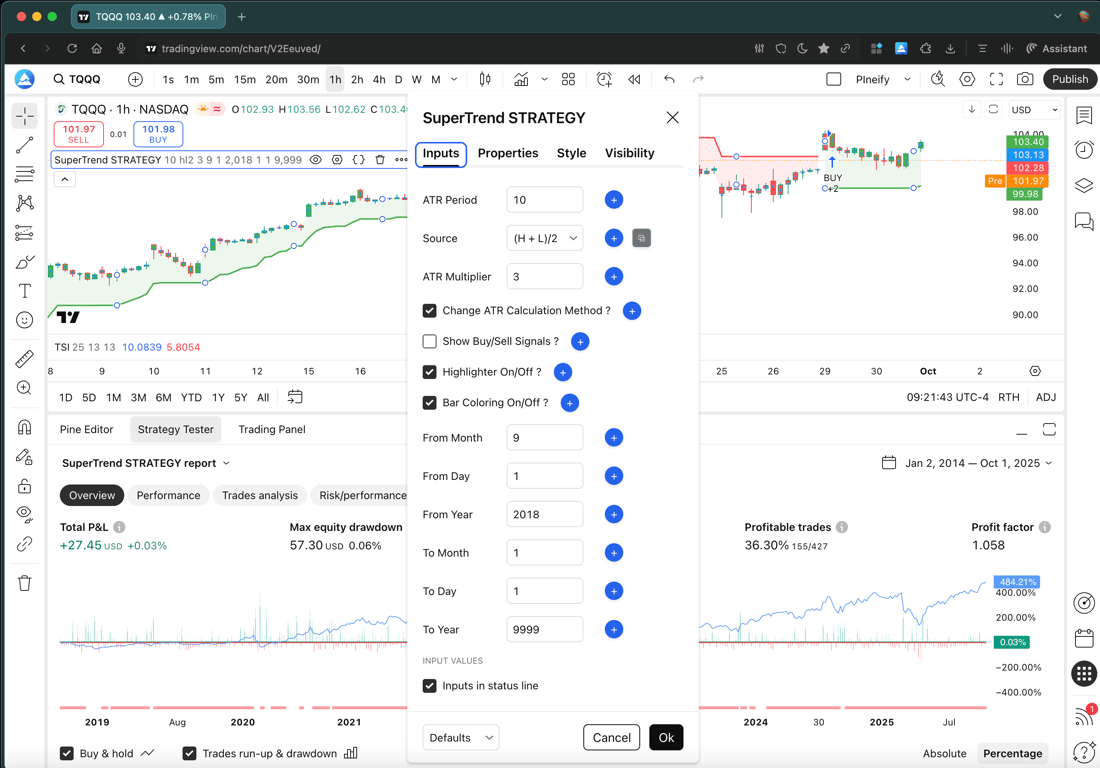Delete the SuperTrend STRATEGY indicator trash icon
The height and width of the screenshot is (768, 1100).
tap(380, 160)
